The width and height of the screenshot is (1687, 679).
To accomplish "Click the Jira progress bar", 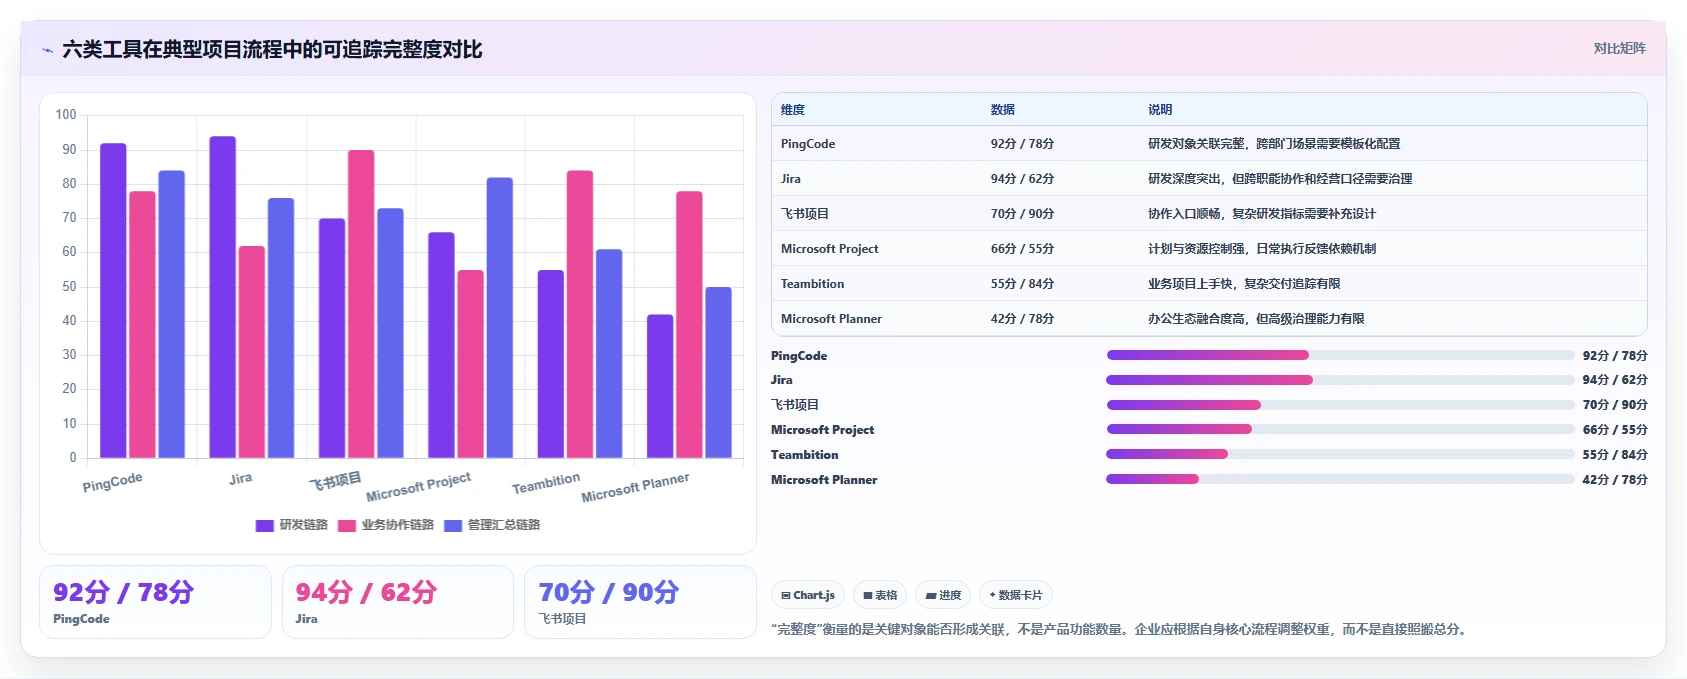I will pos(1340,380).
